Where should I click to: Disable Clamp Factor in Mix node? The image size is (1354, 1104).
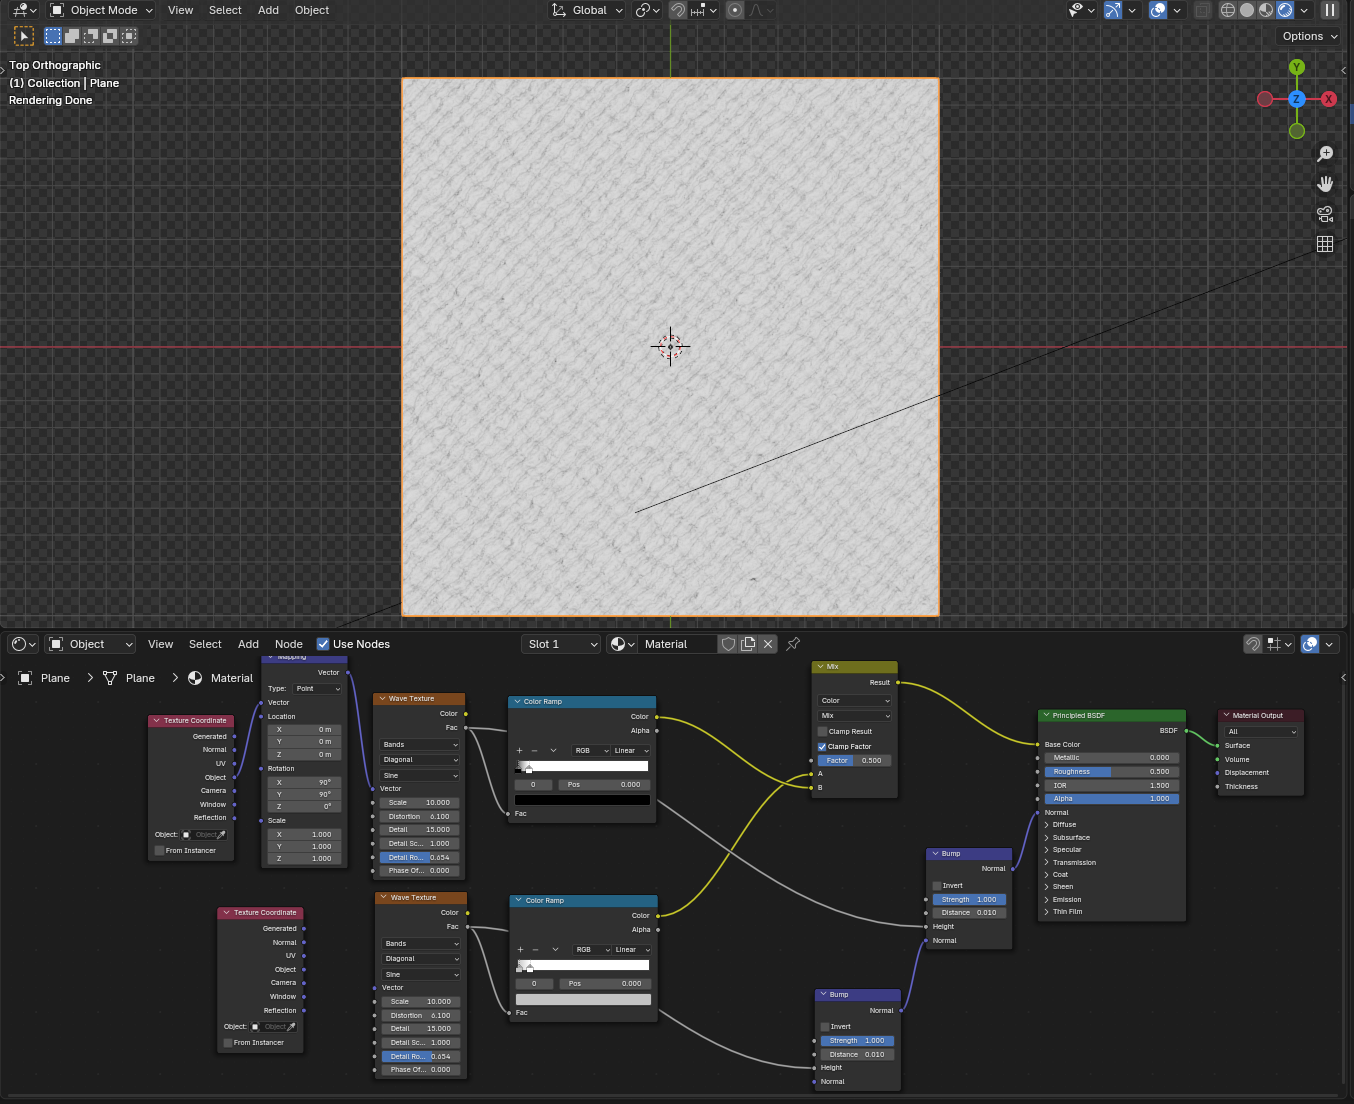[822, 746]
